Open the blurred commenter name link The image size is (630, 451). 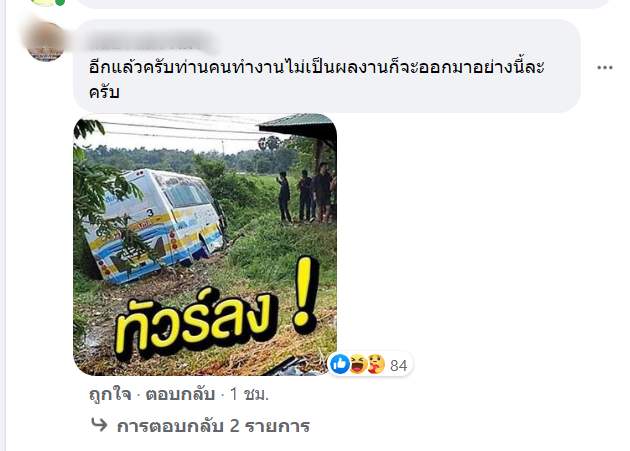click(x=151, y=43)
